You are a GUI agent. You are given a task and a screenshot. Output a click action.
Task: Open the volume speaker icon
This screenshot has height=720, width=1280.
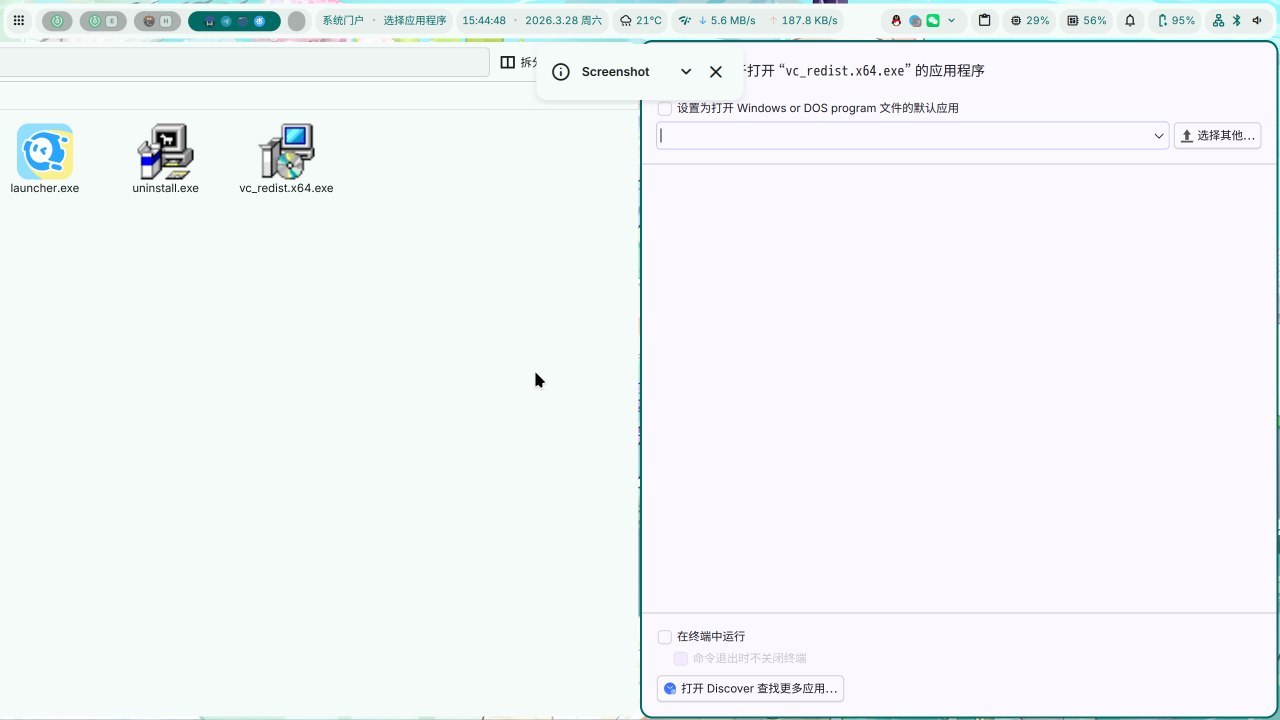(x=1256, y=20)
